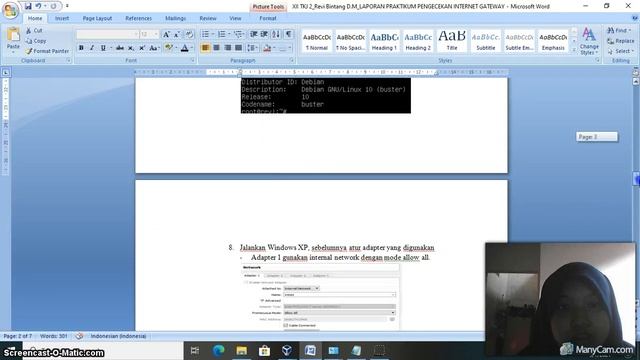Image resolution: width=640 pixels, height=360 pixels.
Task: Click the Words: 301 count in status bar
Action: click(53, 336)
